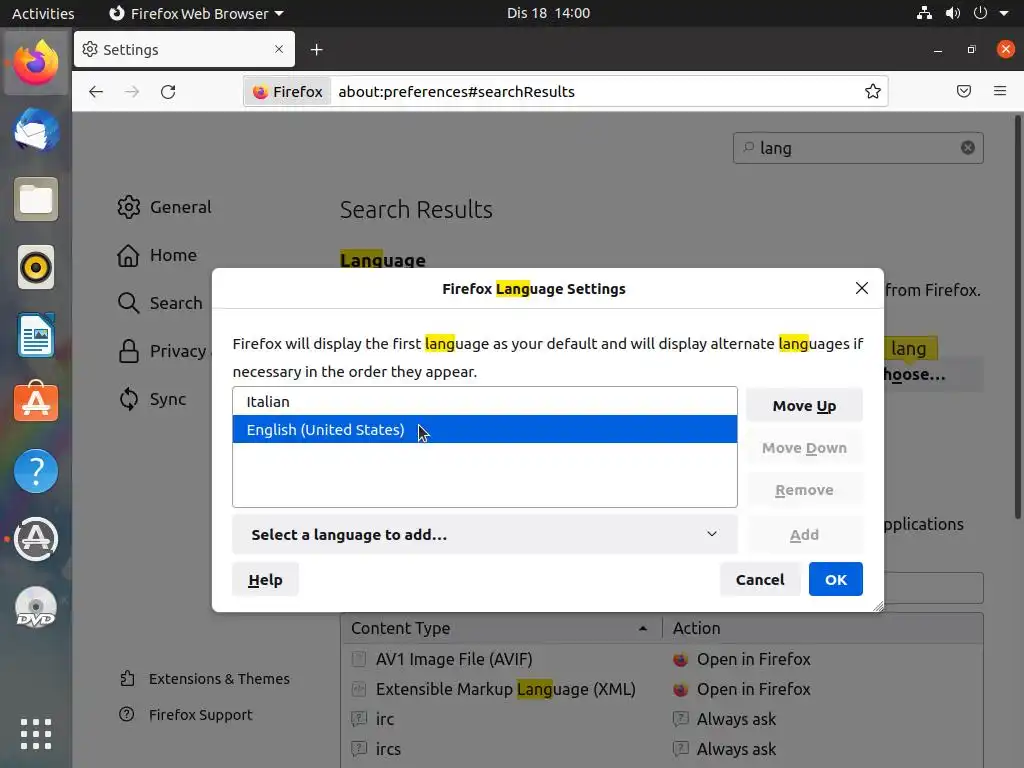Select the irc content type row
Viewport: 1024px width, 768px height.
501,720
